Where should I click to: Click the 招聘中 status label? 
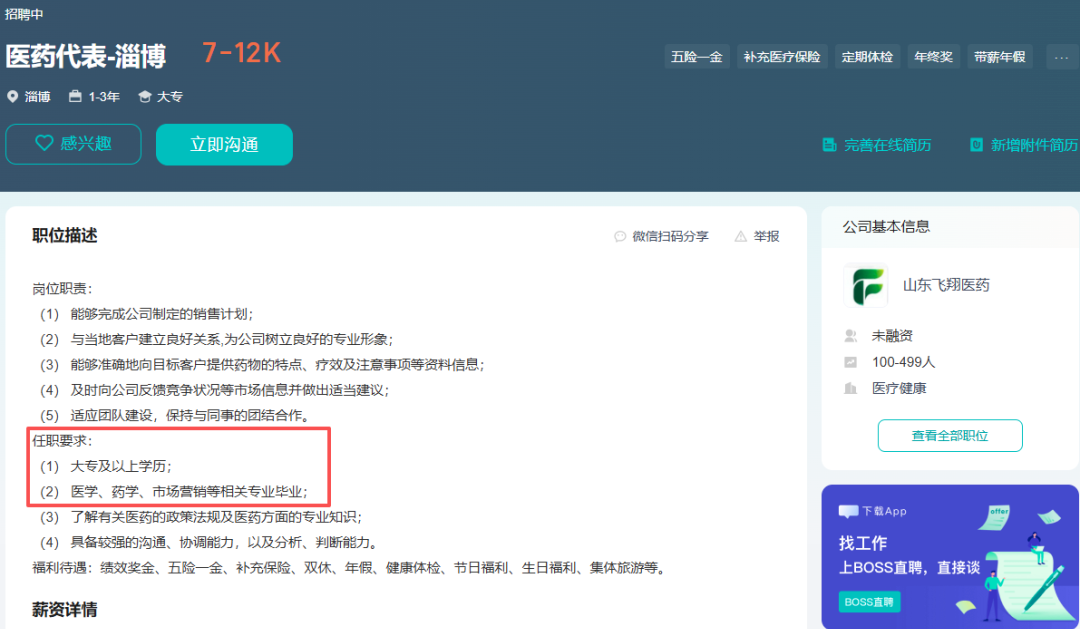[24, 14]
